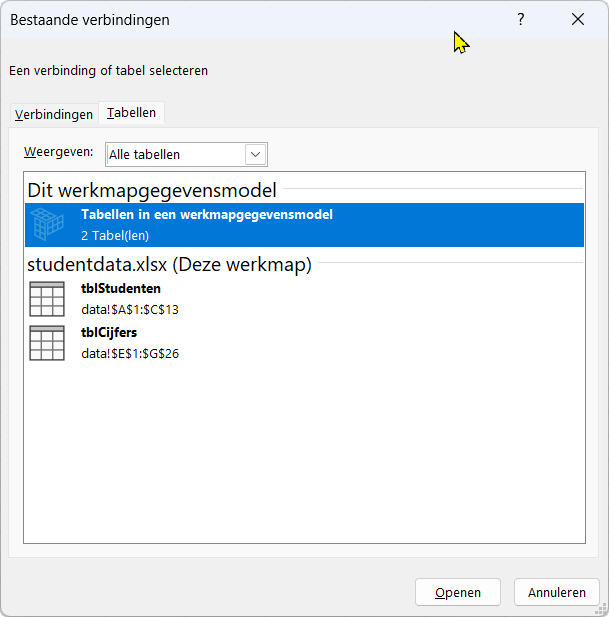609x617 pixels.
Task: Click the tblStudenten table icon
Action: pyautogui.click(x=47, y=299)
